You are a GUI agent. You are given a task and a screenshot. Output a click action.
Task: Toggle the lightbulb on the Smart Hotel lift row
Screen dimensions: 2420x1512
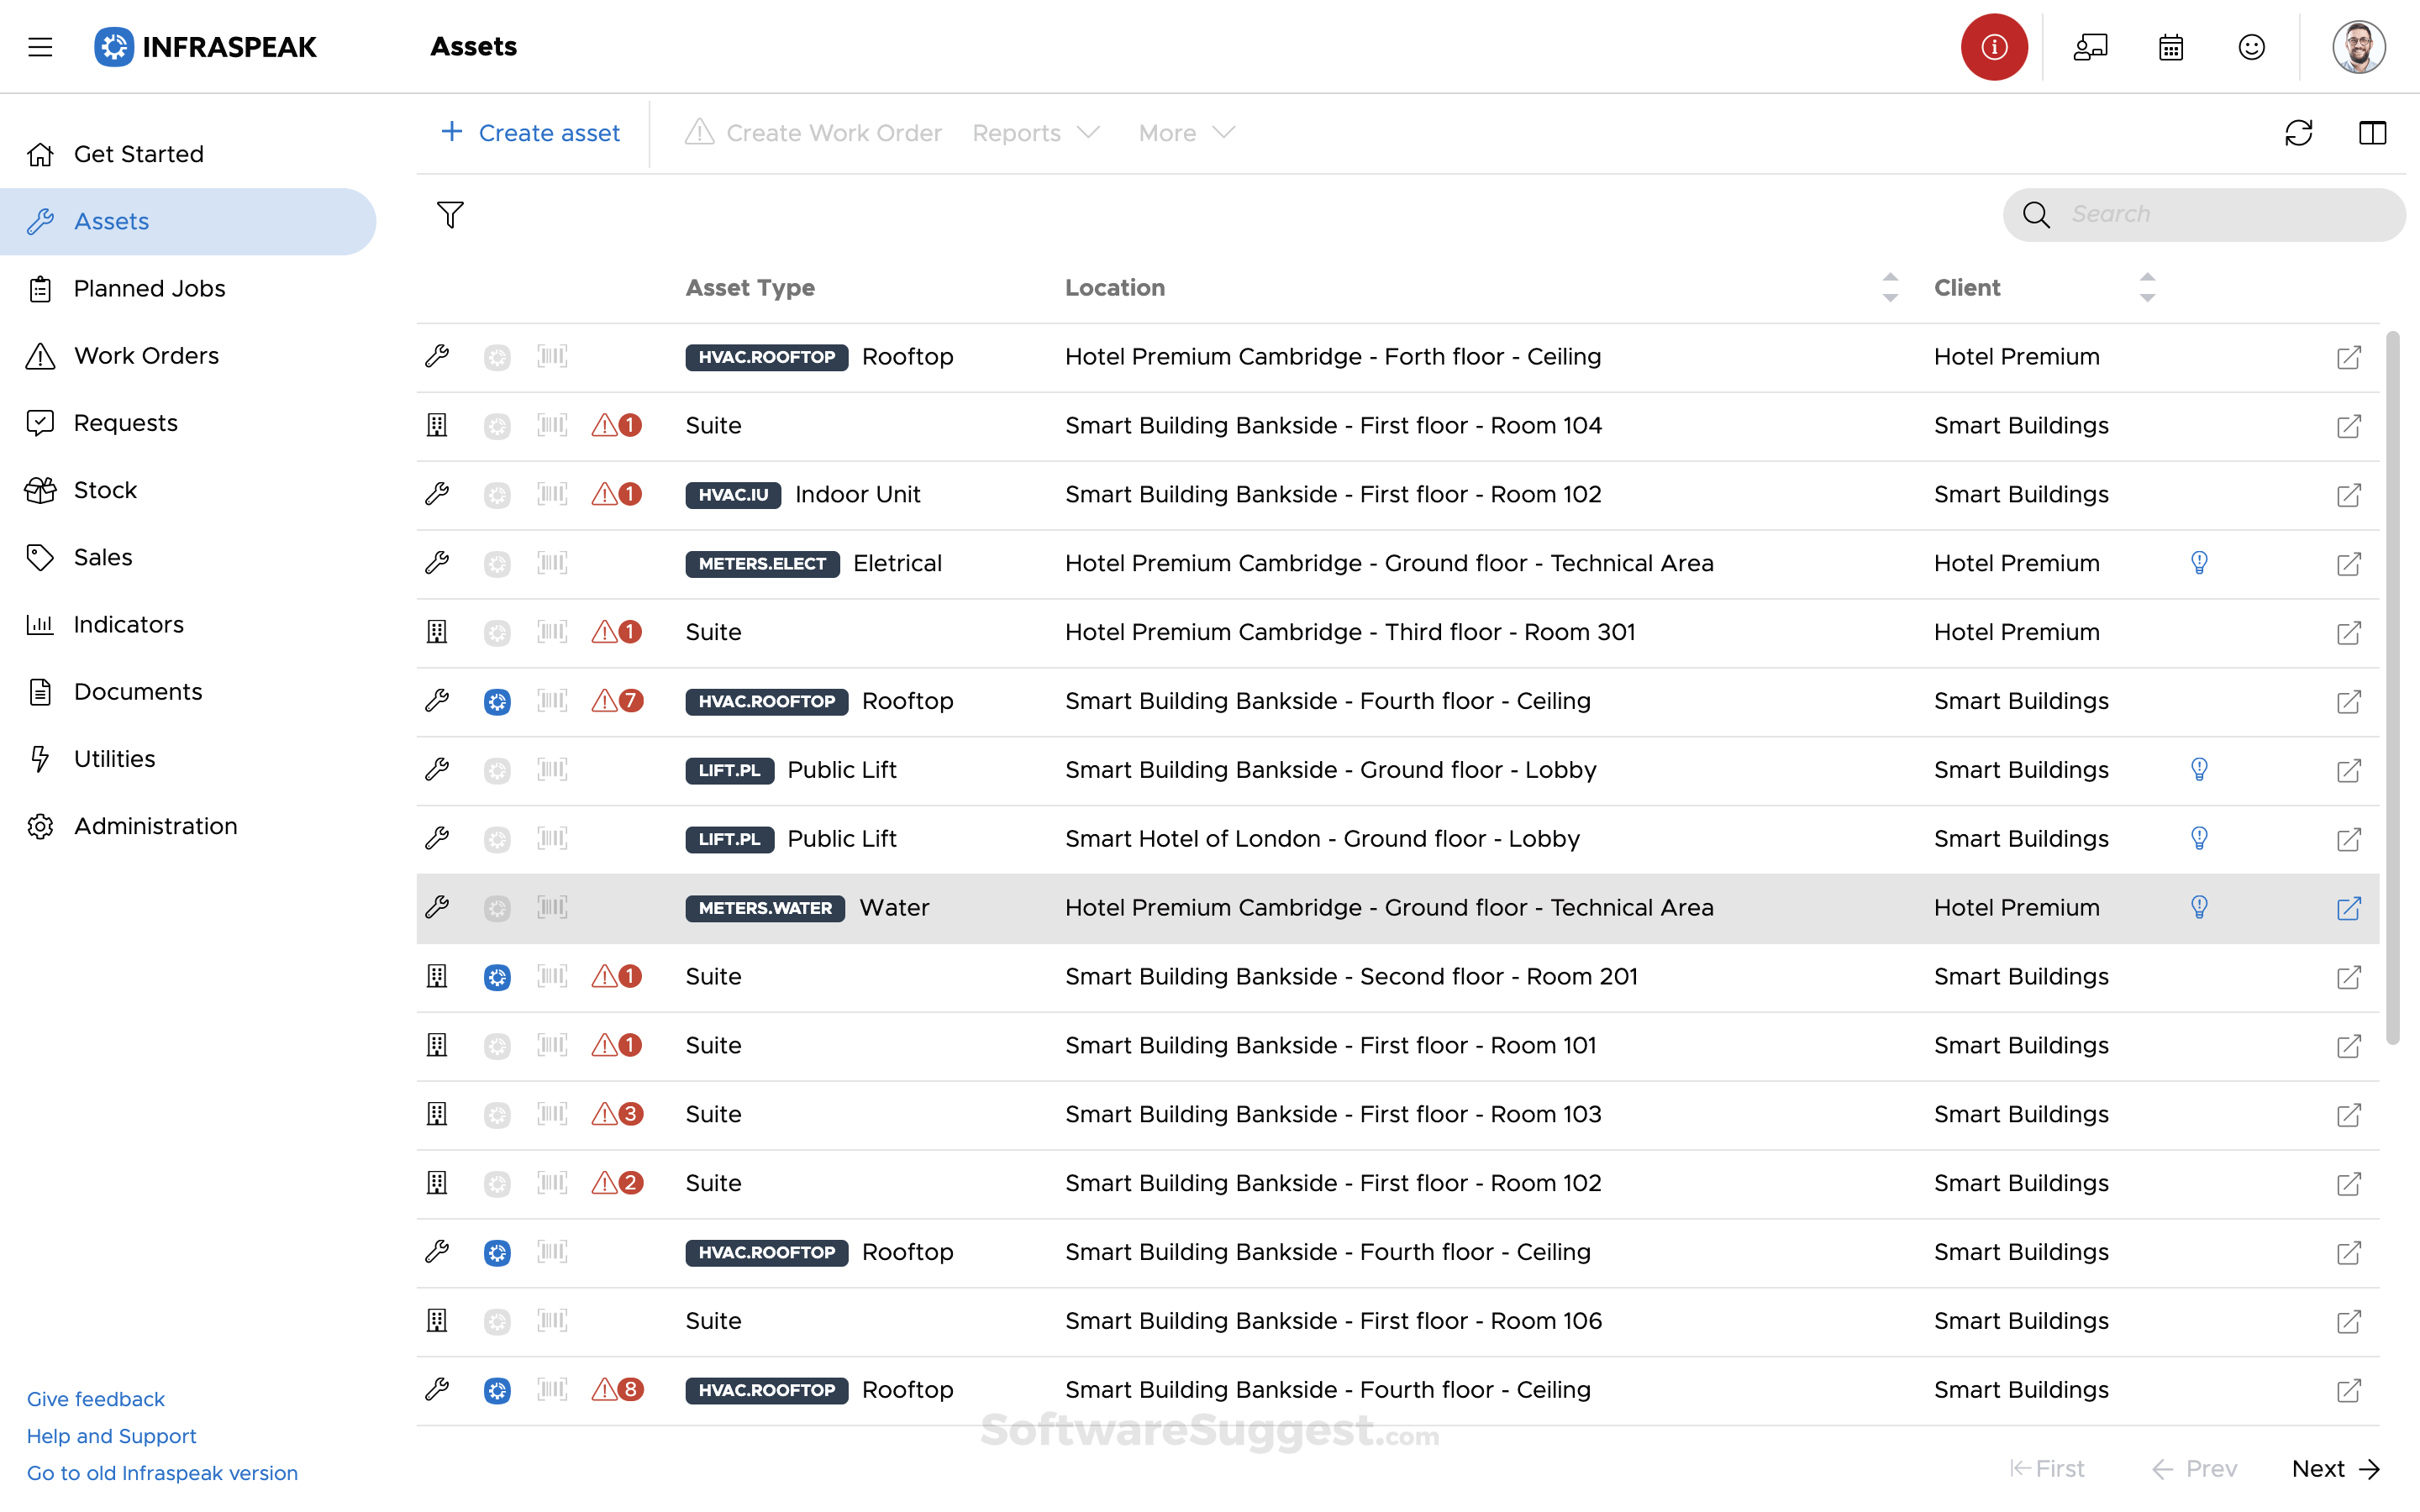pyautogui.click(x=2199, y=839)
